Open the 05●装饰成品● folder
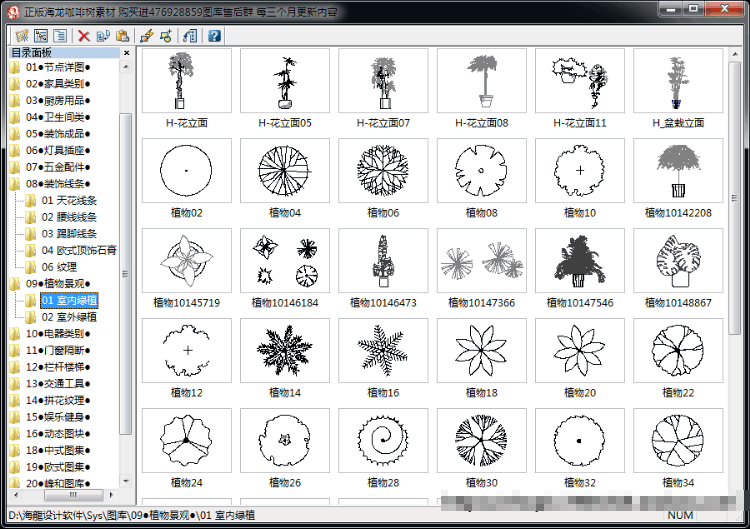This screenshot has width=750, height=529. pos(58,133)
